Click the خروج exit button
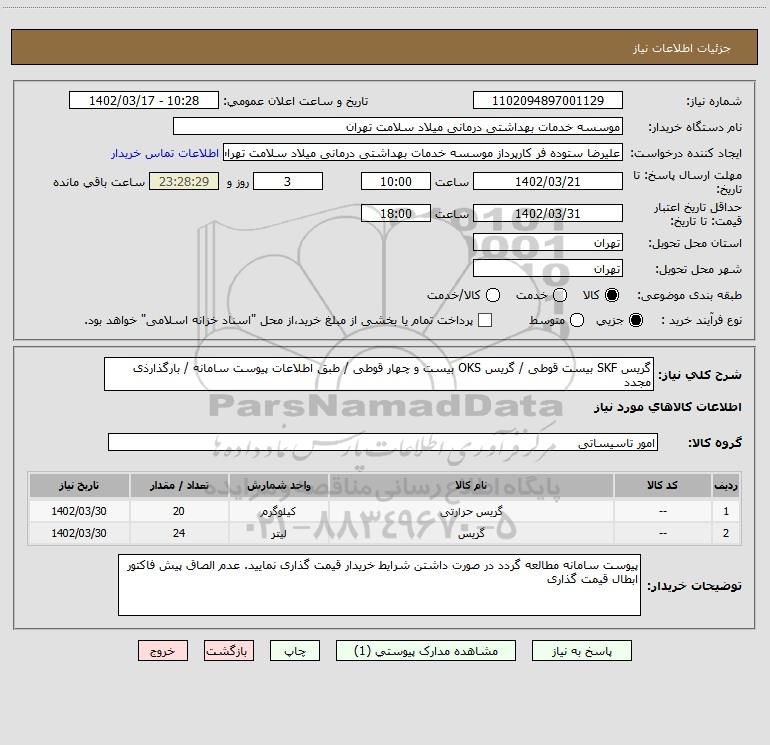770x745 pixels. coord(163,651)
